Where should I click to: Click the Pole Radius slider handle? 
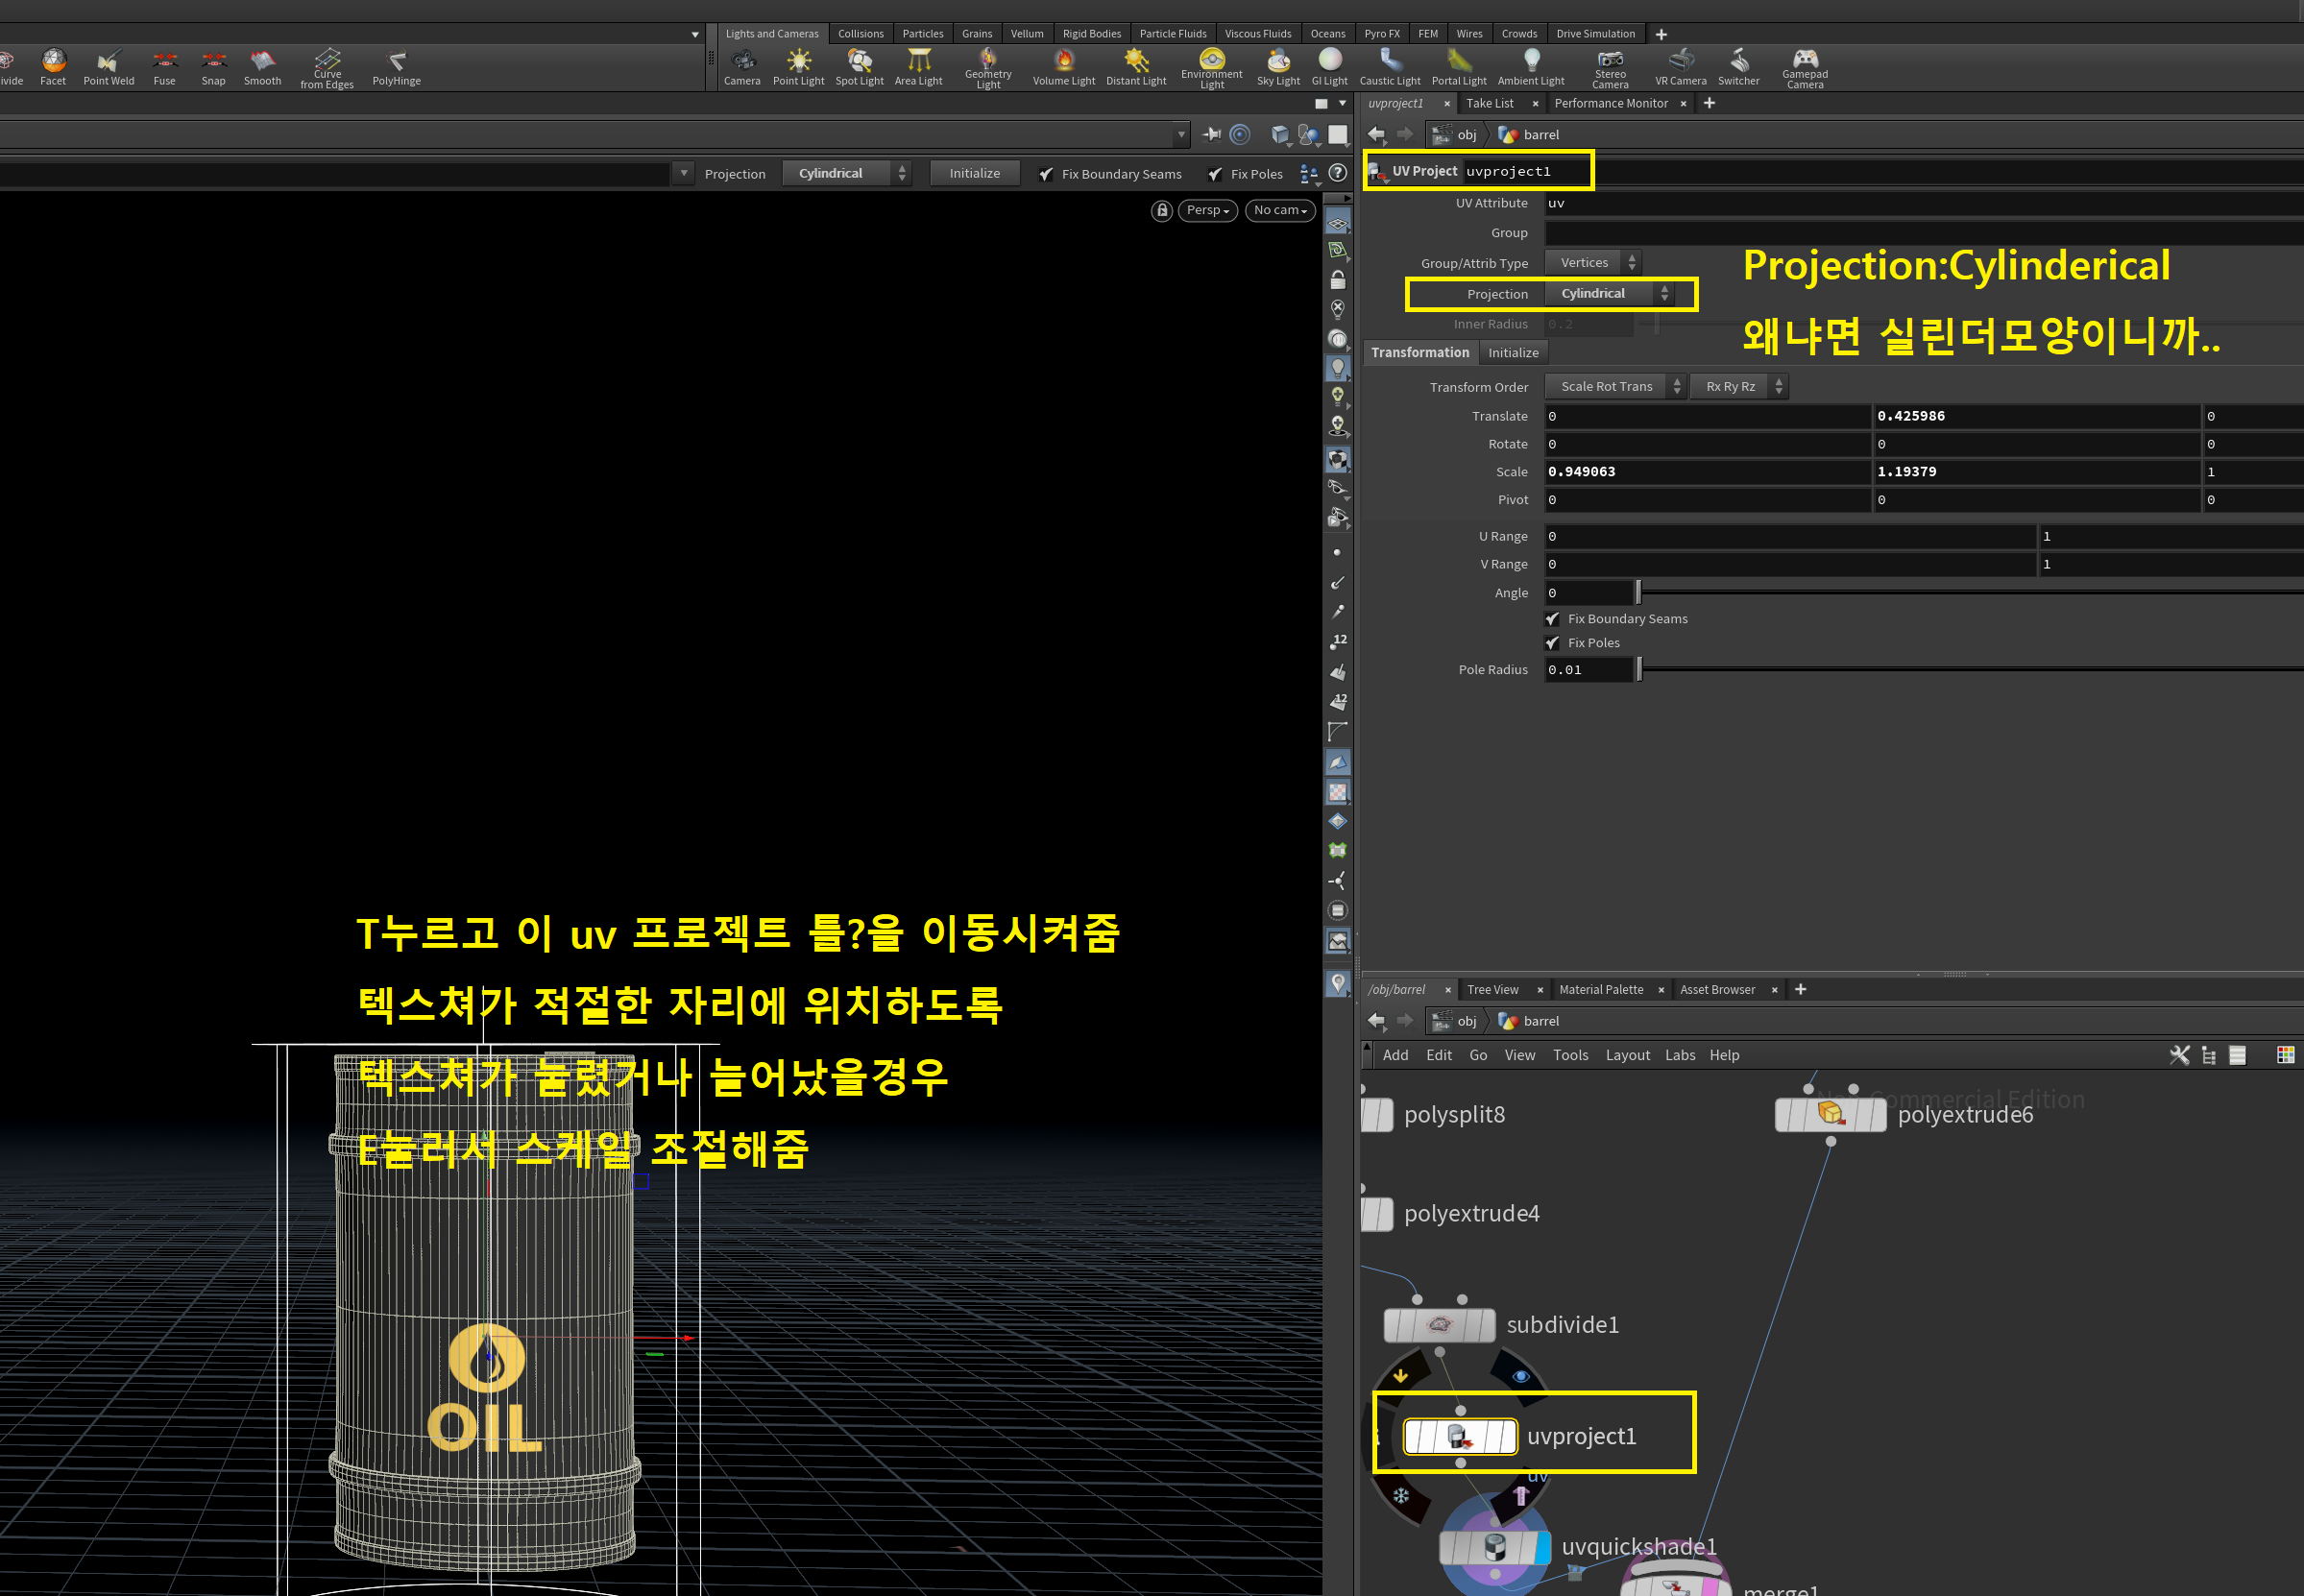click(x=1638, y=670)
